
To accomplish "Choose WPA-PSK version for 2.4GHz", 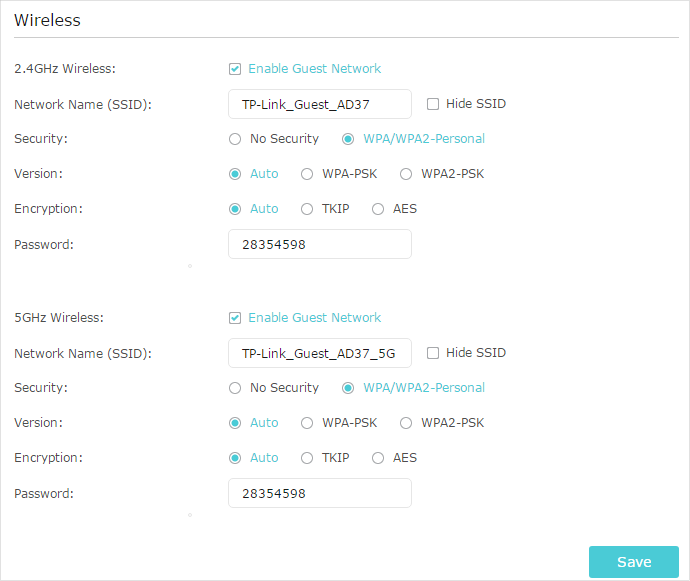I will tap(307, 174).
